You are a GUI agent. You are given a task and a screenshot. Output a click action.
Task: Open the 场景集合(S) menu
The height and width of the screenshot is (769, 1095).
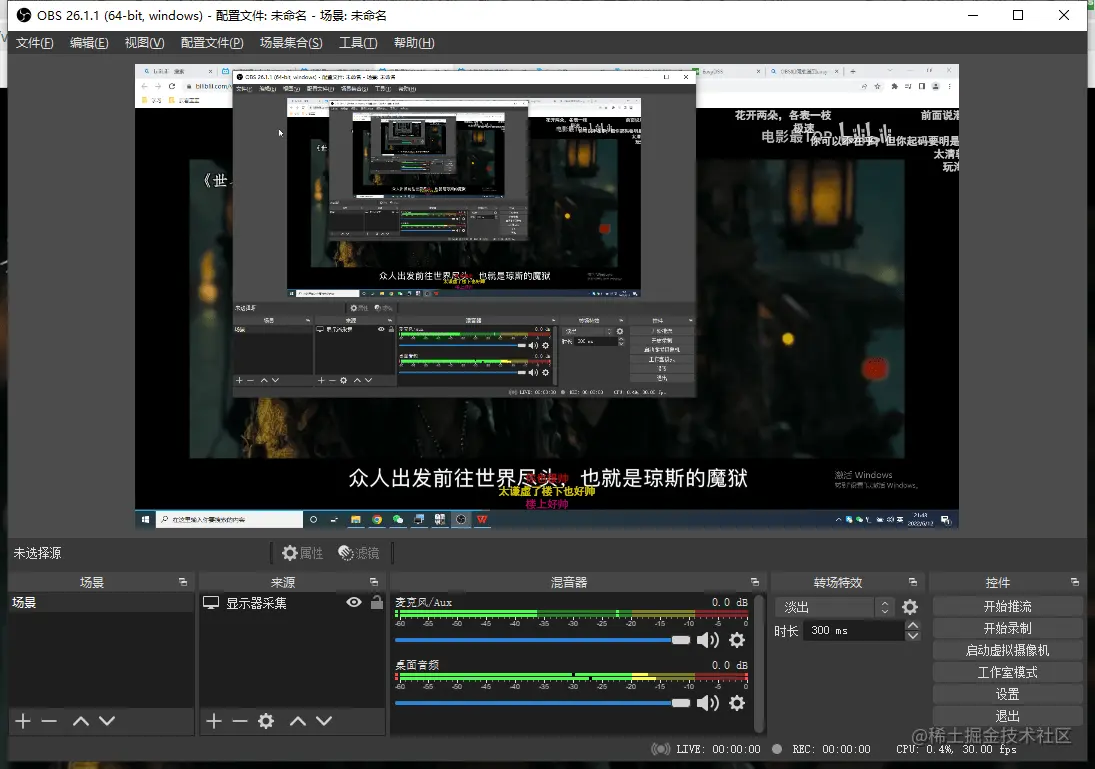291,43
